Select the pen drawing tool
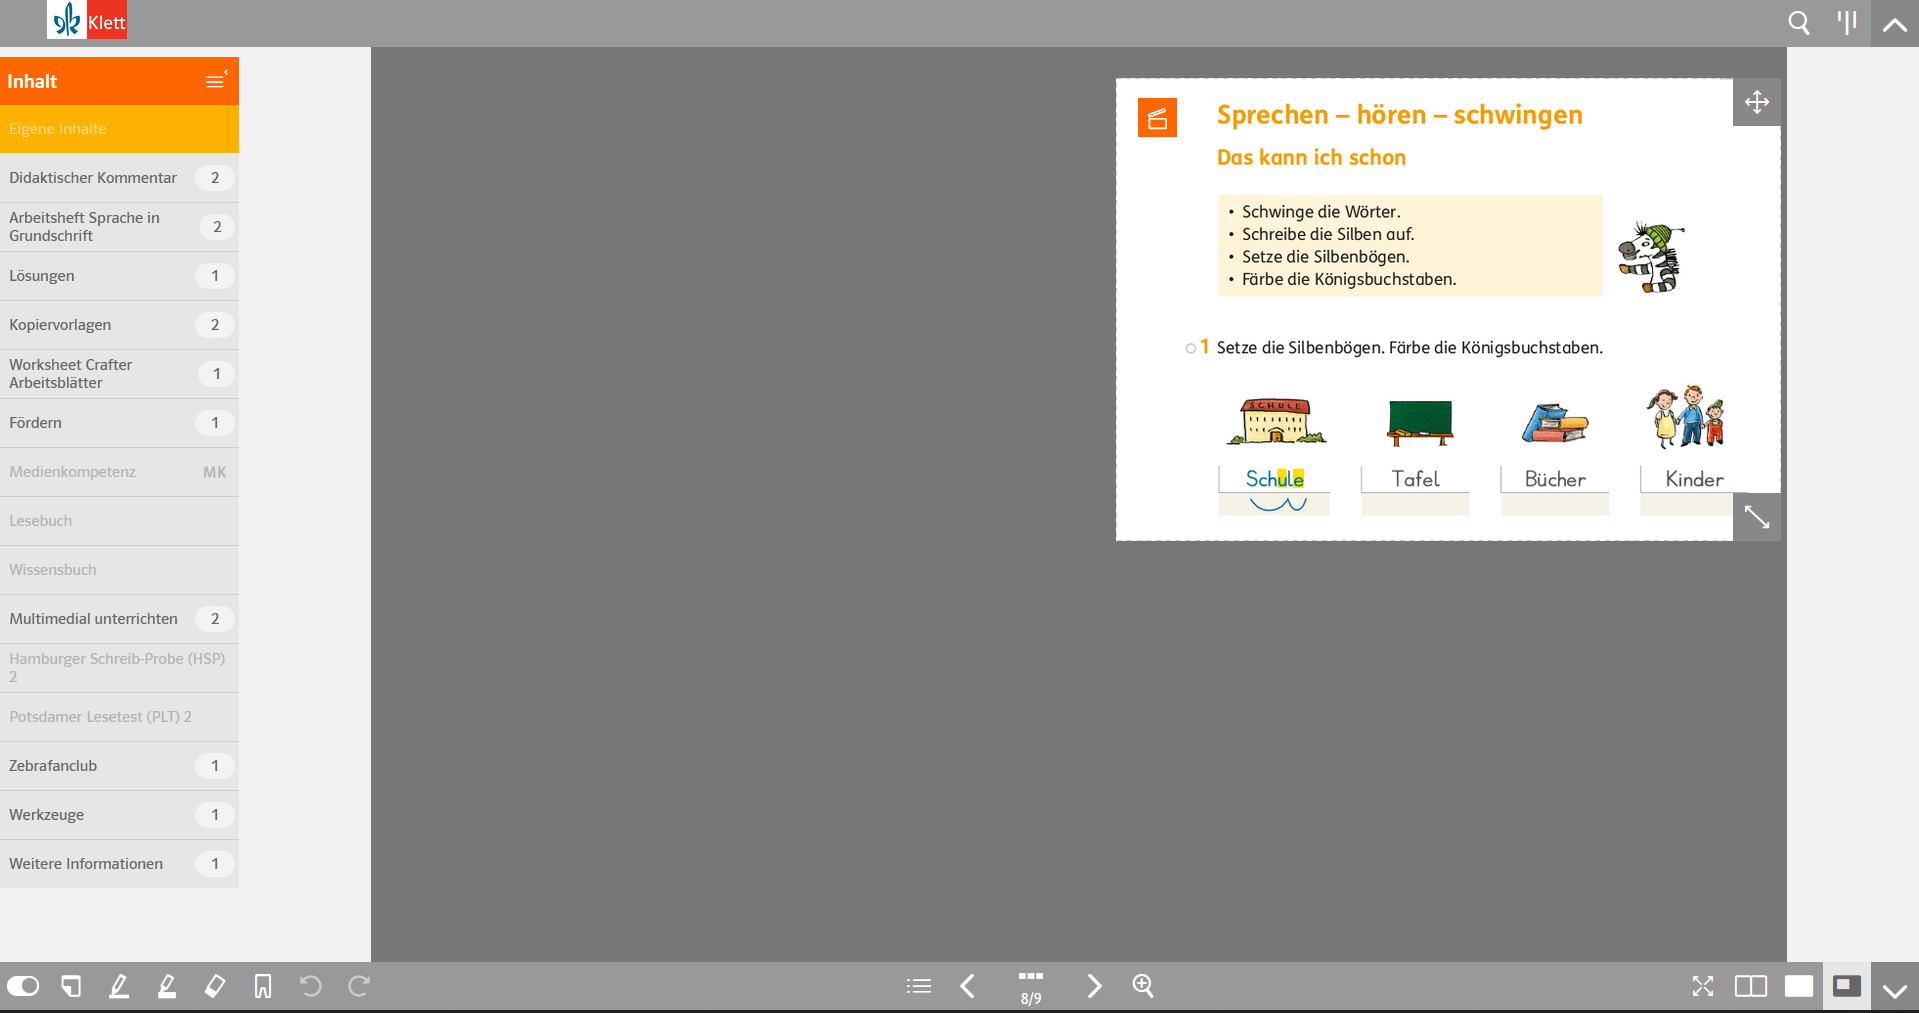 119,986
